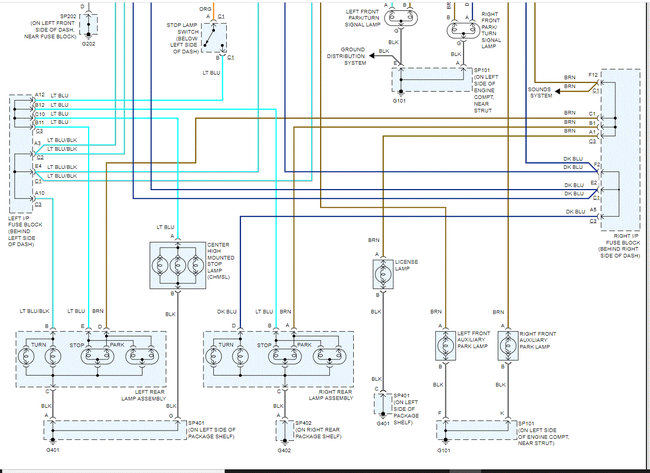Click the F12 pin label on the right fuse block
Screen dimensions: 650x473
pyautogui.click(x=593, y=75)
